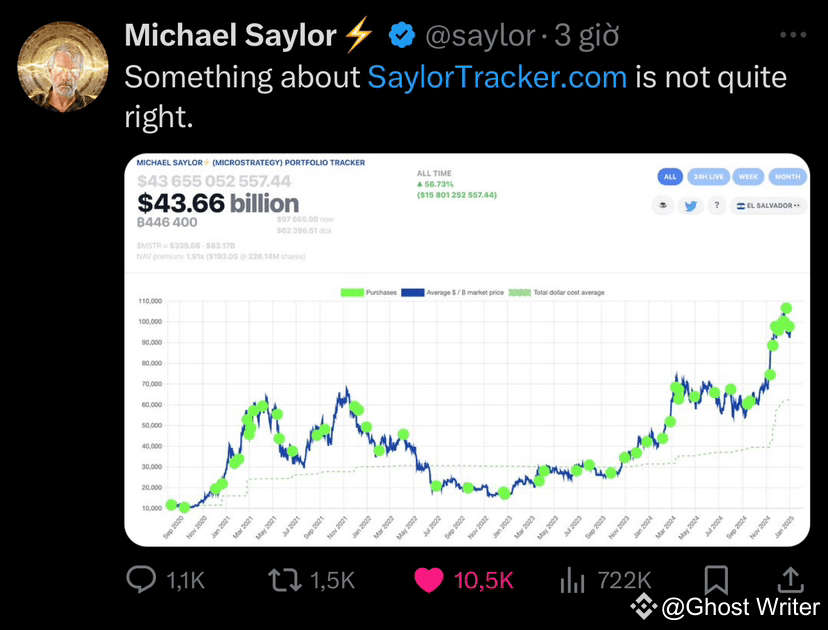Image resolution: width=828 pixels, height=630 pixels.
Task: Open the share options for the tweet
Action: pos(790,578)
